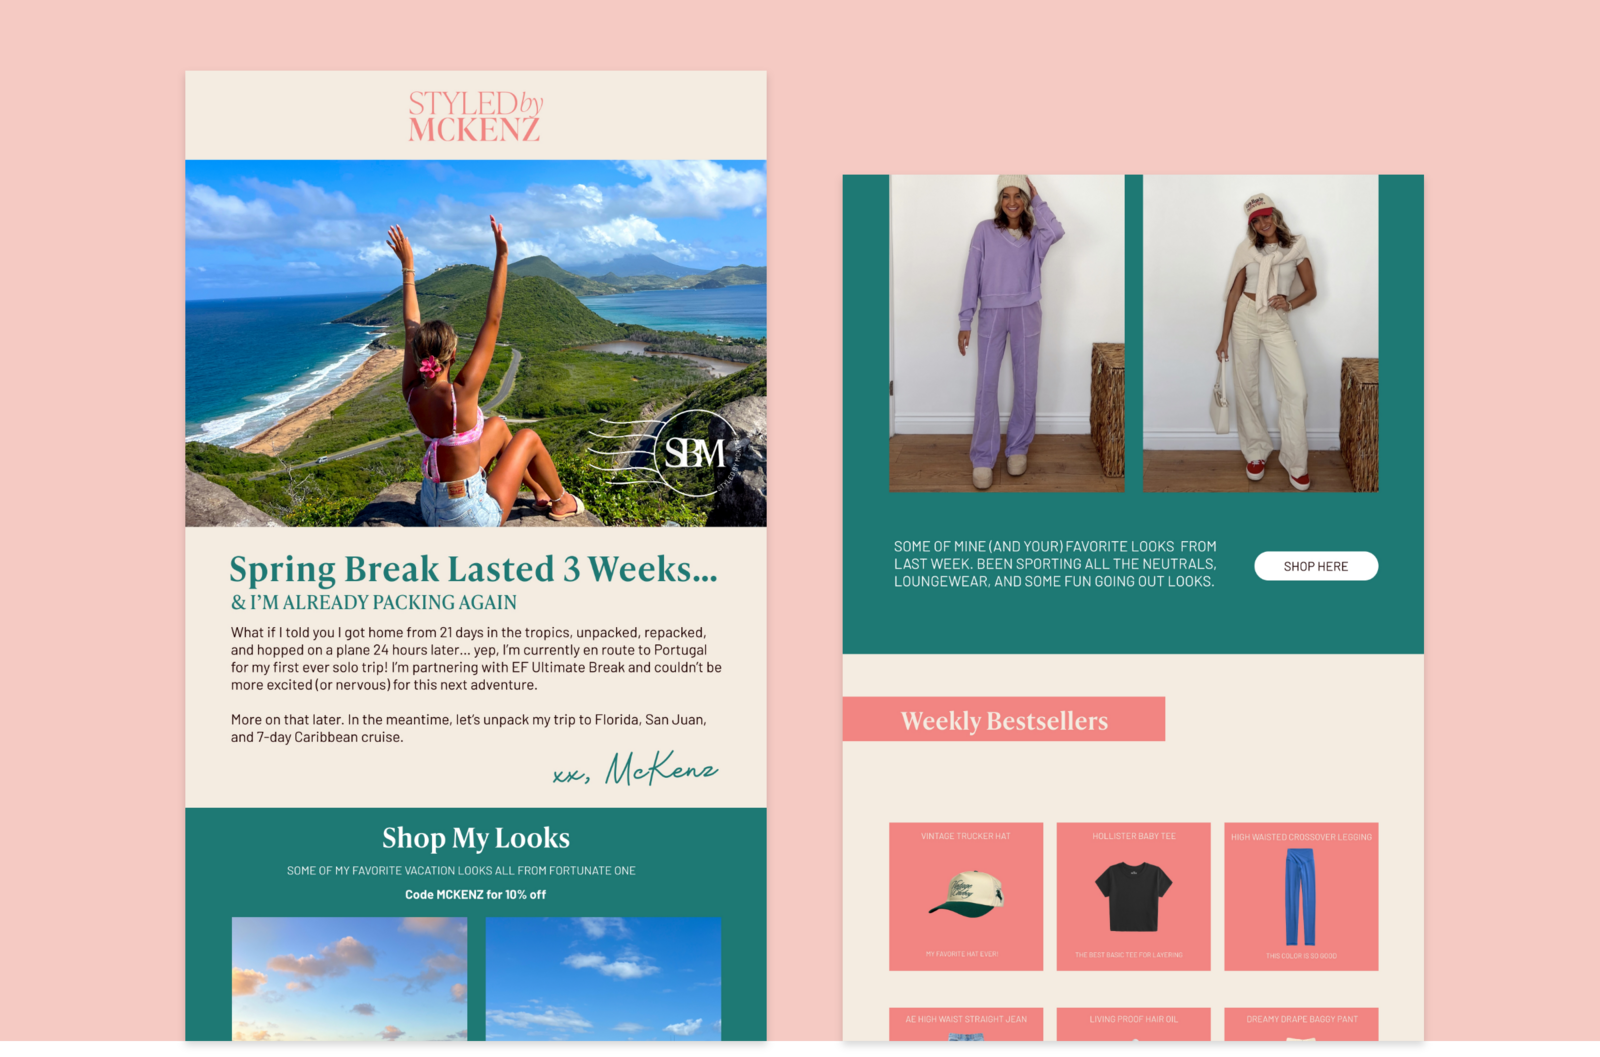Select the Vintage Trucker Hat image
The image size is (1600, 1057).
[x=966, y=894]
